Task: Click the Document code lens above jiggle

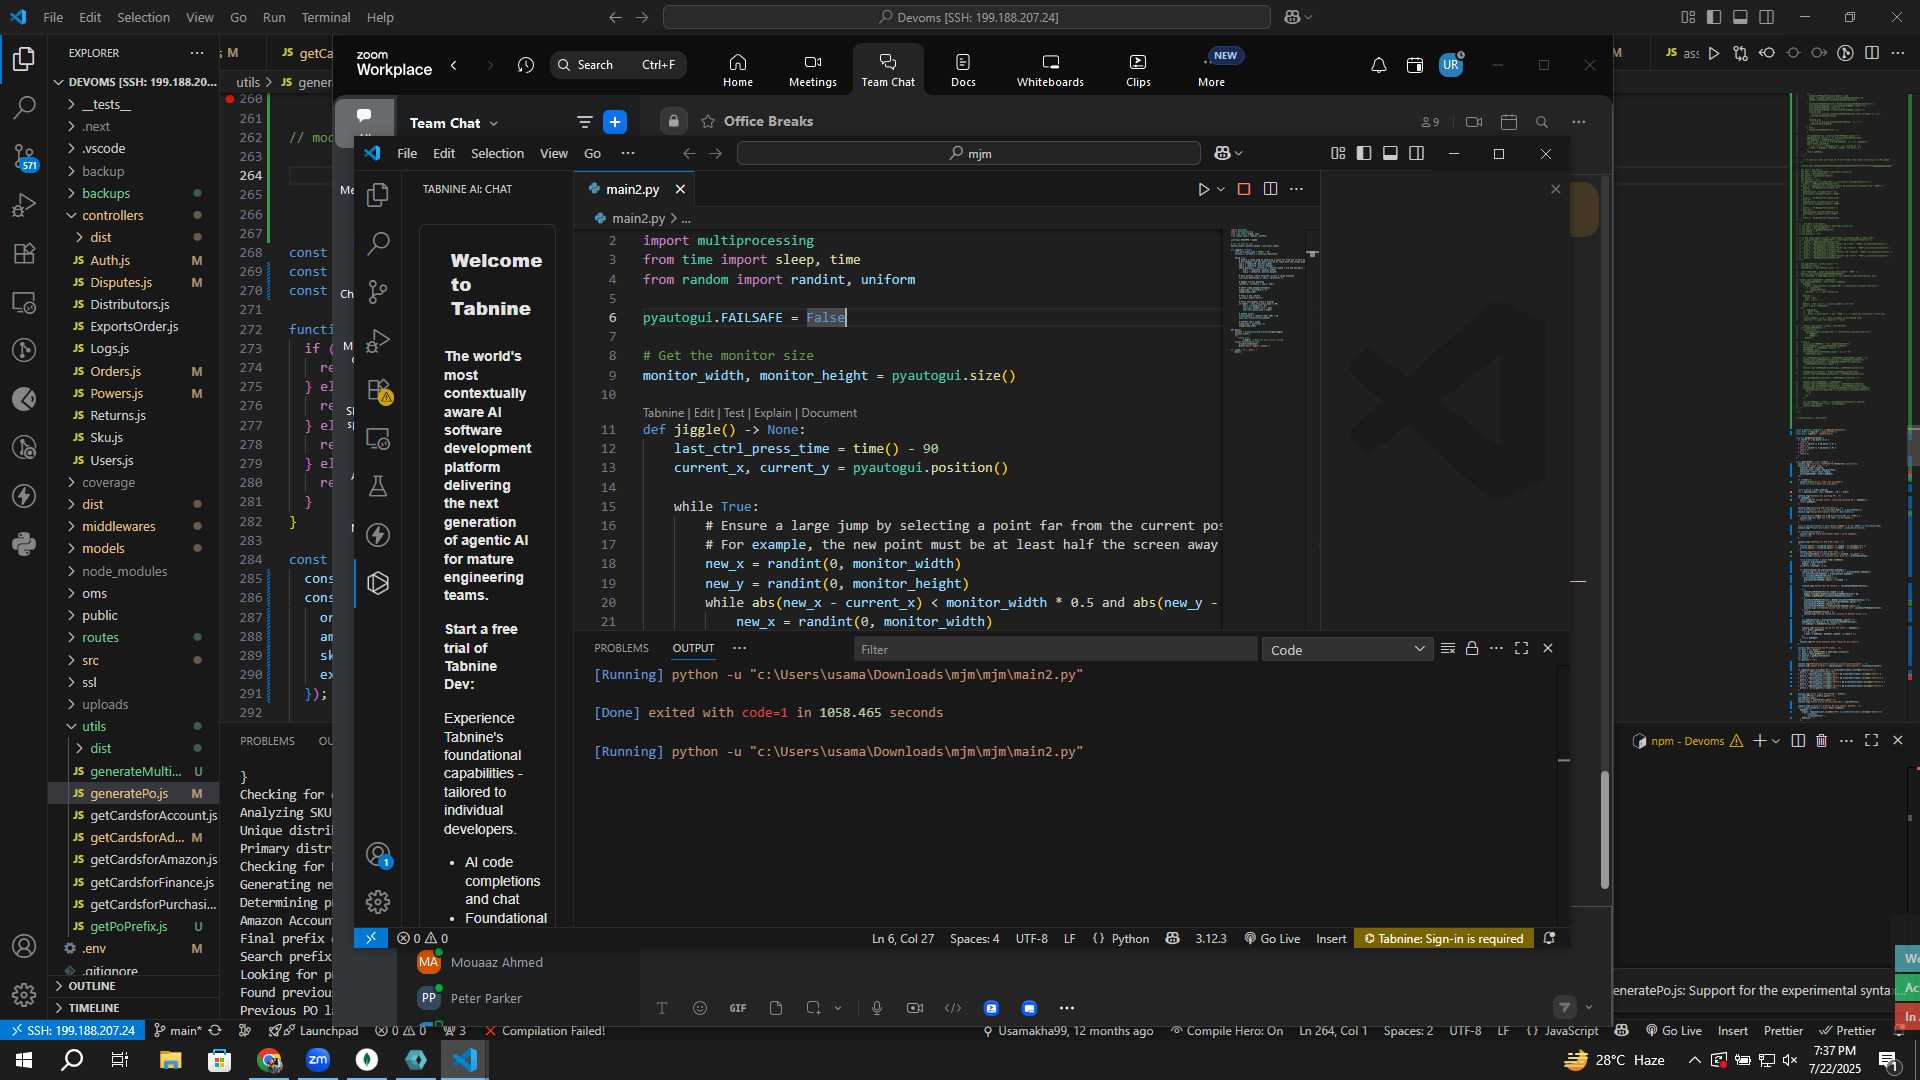Action: [x=829, y=413]
